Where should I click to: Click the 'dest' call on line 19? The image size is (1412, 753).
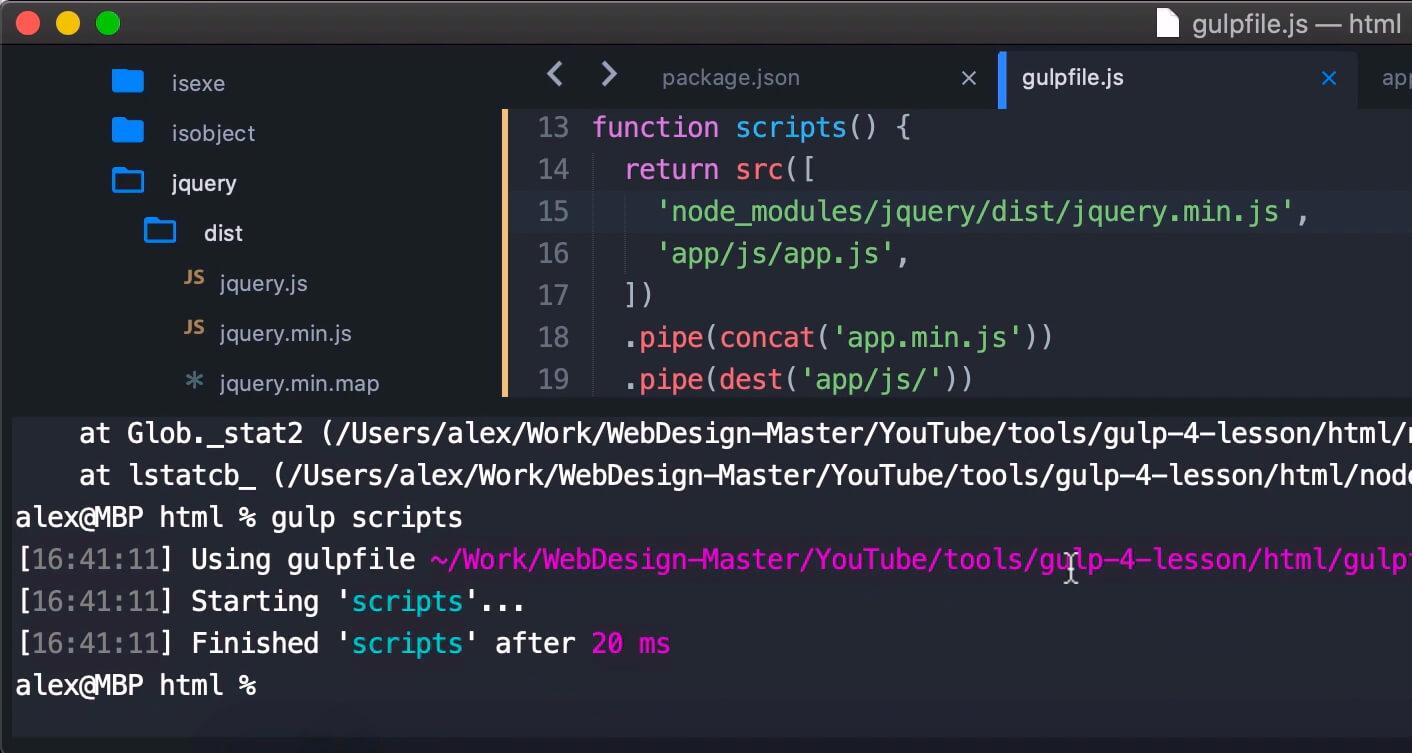point(751,380)
